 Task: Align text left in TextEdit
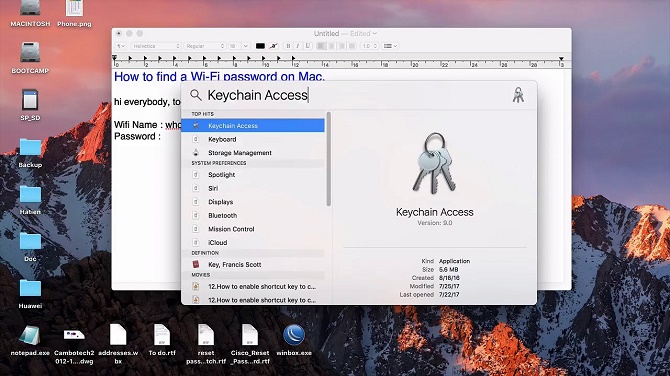pos(321,46)
